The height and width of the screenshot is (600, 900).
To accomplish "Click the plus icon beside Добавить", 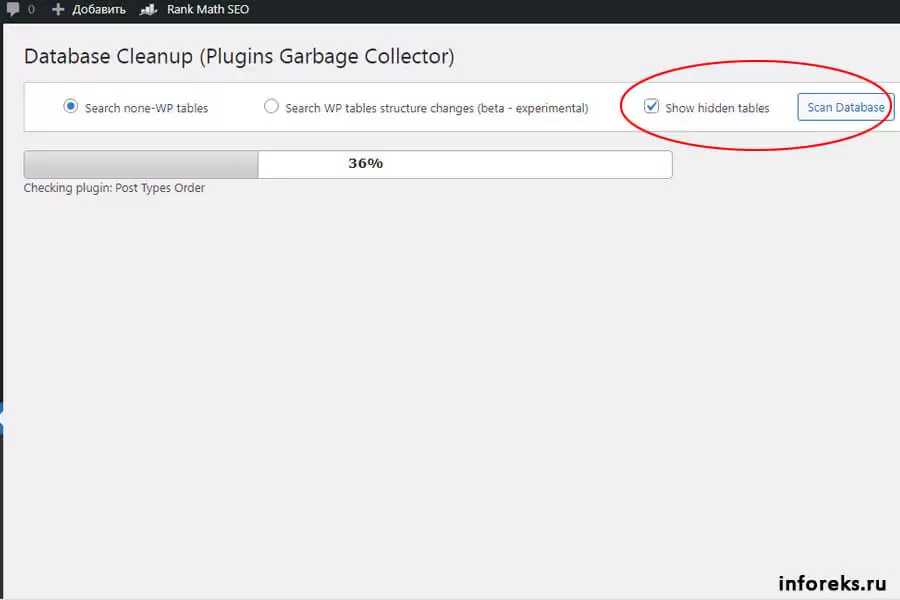I will point(57,10).
